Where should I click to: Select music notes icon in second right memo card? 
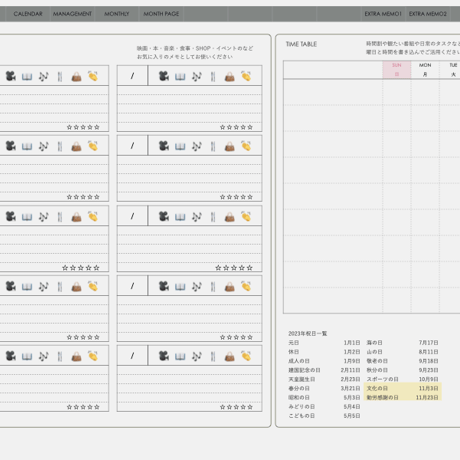coord(197,146)
